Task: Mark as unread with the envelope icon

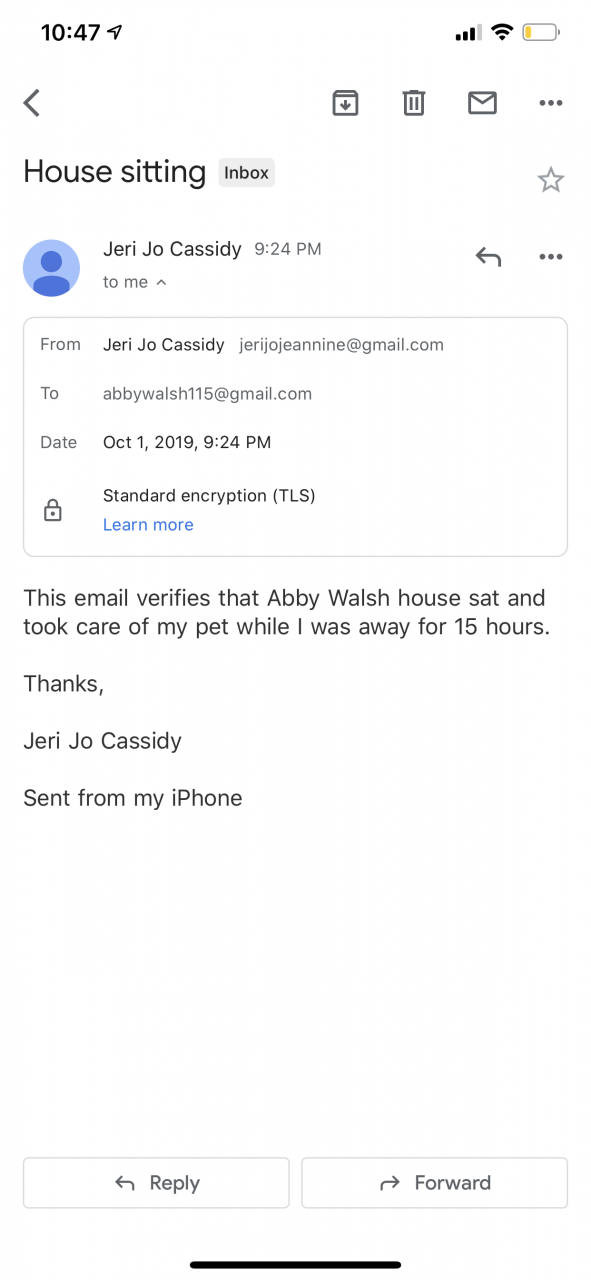Action: [x=482, y=102]
